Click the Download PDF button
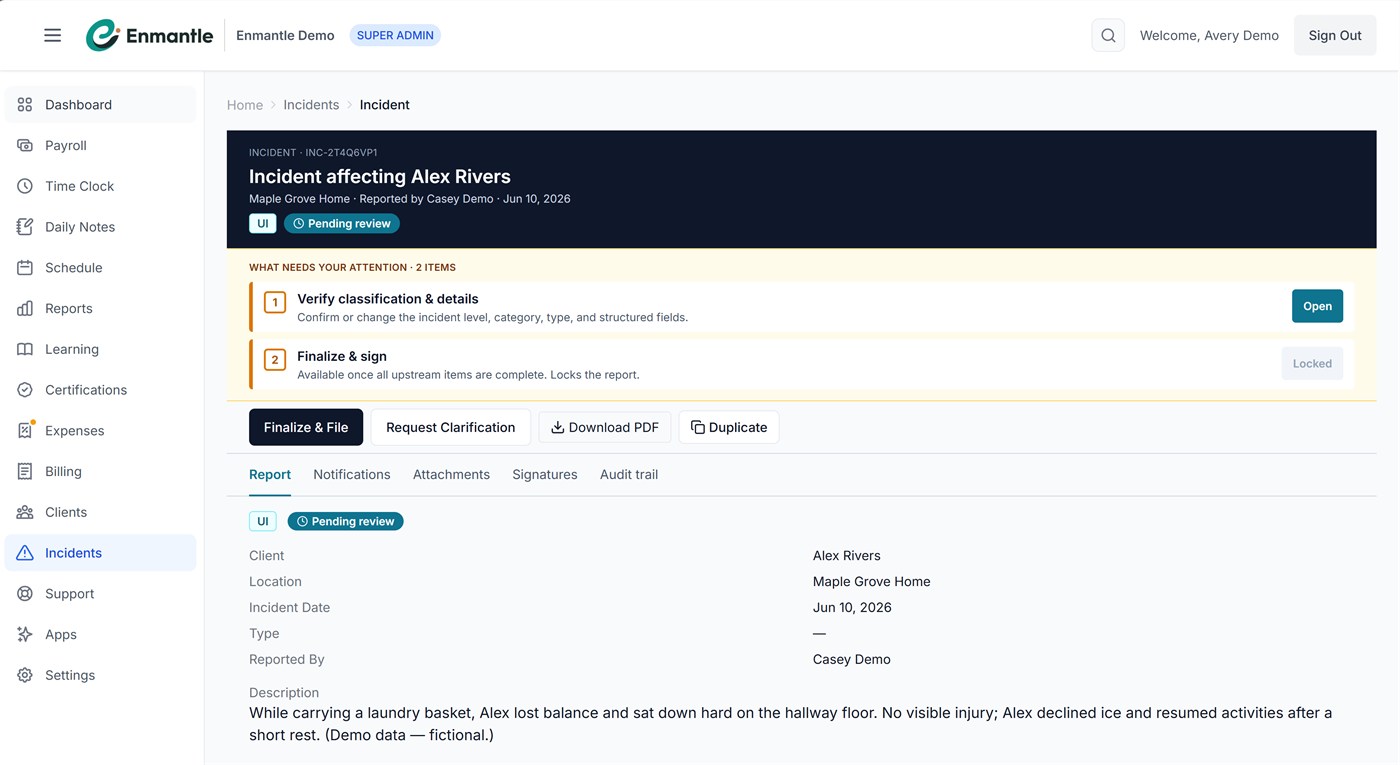 click(605, 427)
